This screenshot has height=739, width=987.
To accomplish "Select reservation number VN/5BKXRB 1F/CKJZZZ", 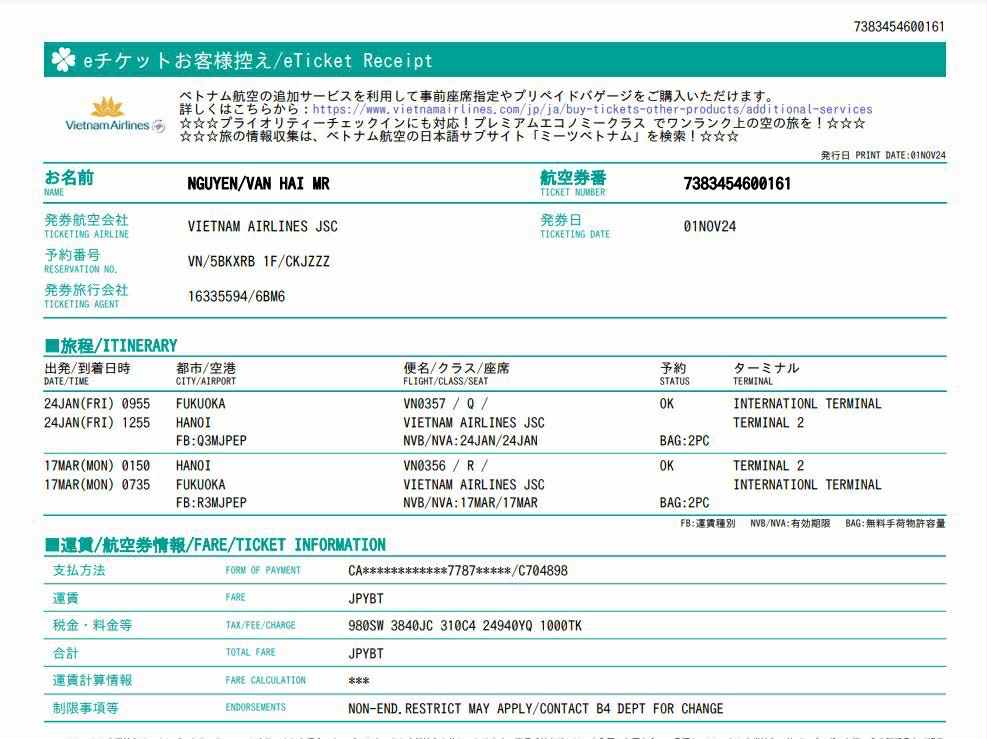I will coord(258,261).
